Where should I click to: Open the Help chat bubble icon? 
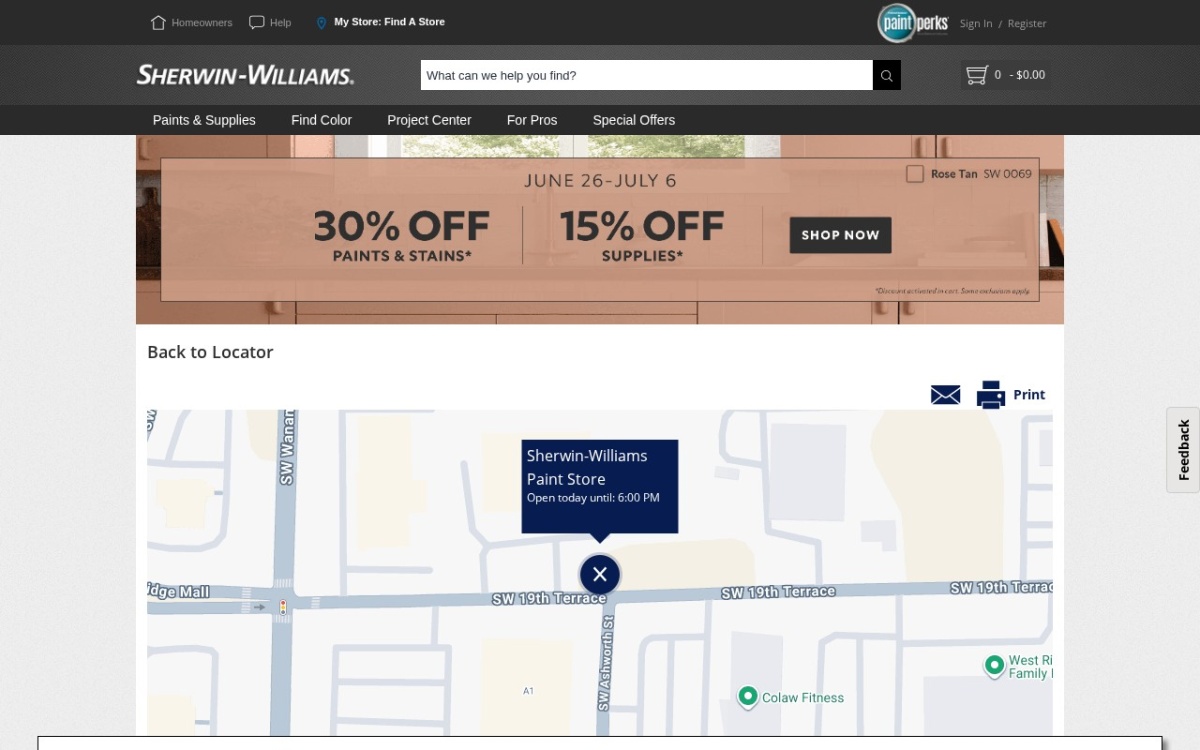tap(257, 22)
